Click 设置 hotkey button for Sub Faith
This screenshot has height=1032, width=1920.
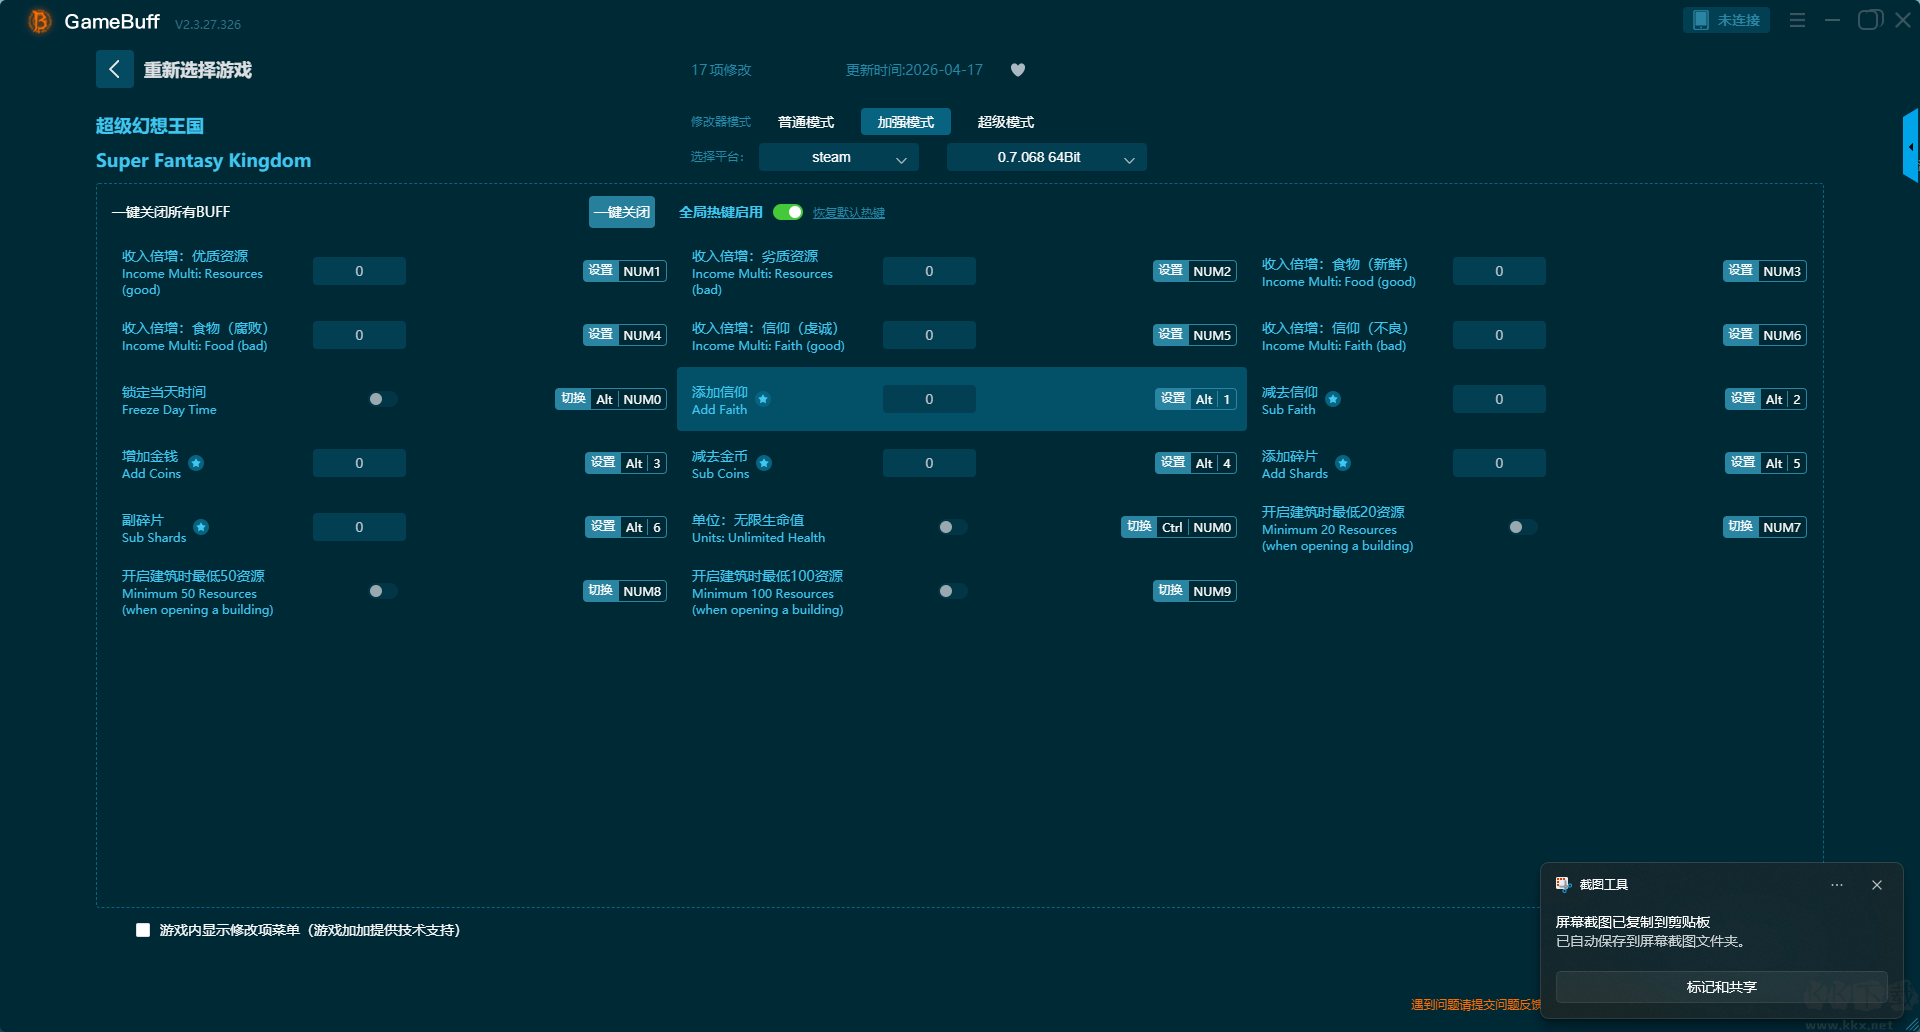[x=1743, y=399]
